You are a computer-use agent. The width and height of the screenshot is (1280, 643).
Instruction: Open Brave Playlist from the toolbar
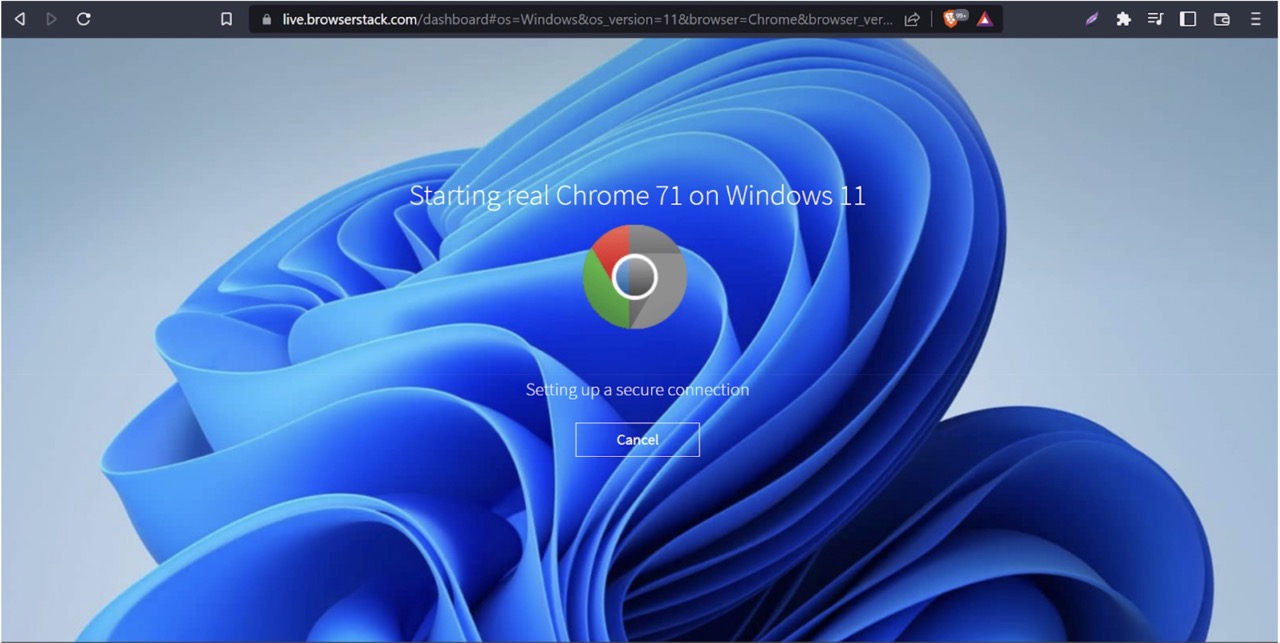(1155, 18)
